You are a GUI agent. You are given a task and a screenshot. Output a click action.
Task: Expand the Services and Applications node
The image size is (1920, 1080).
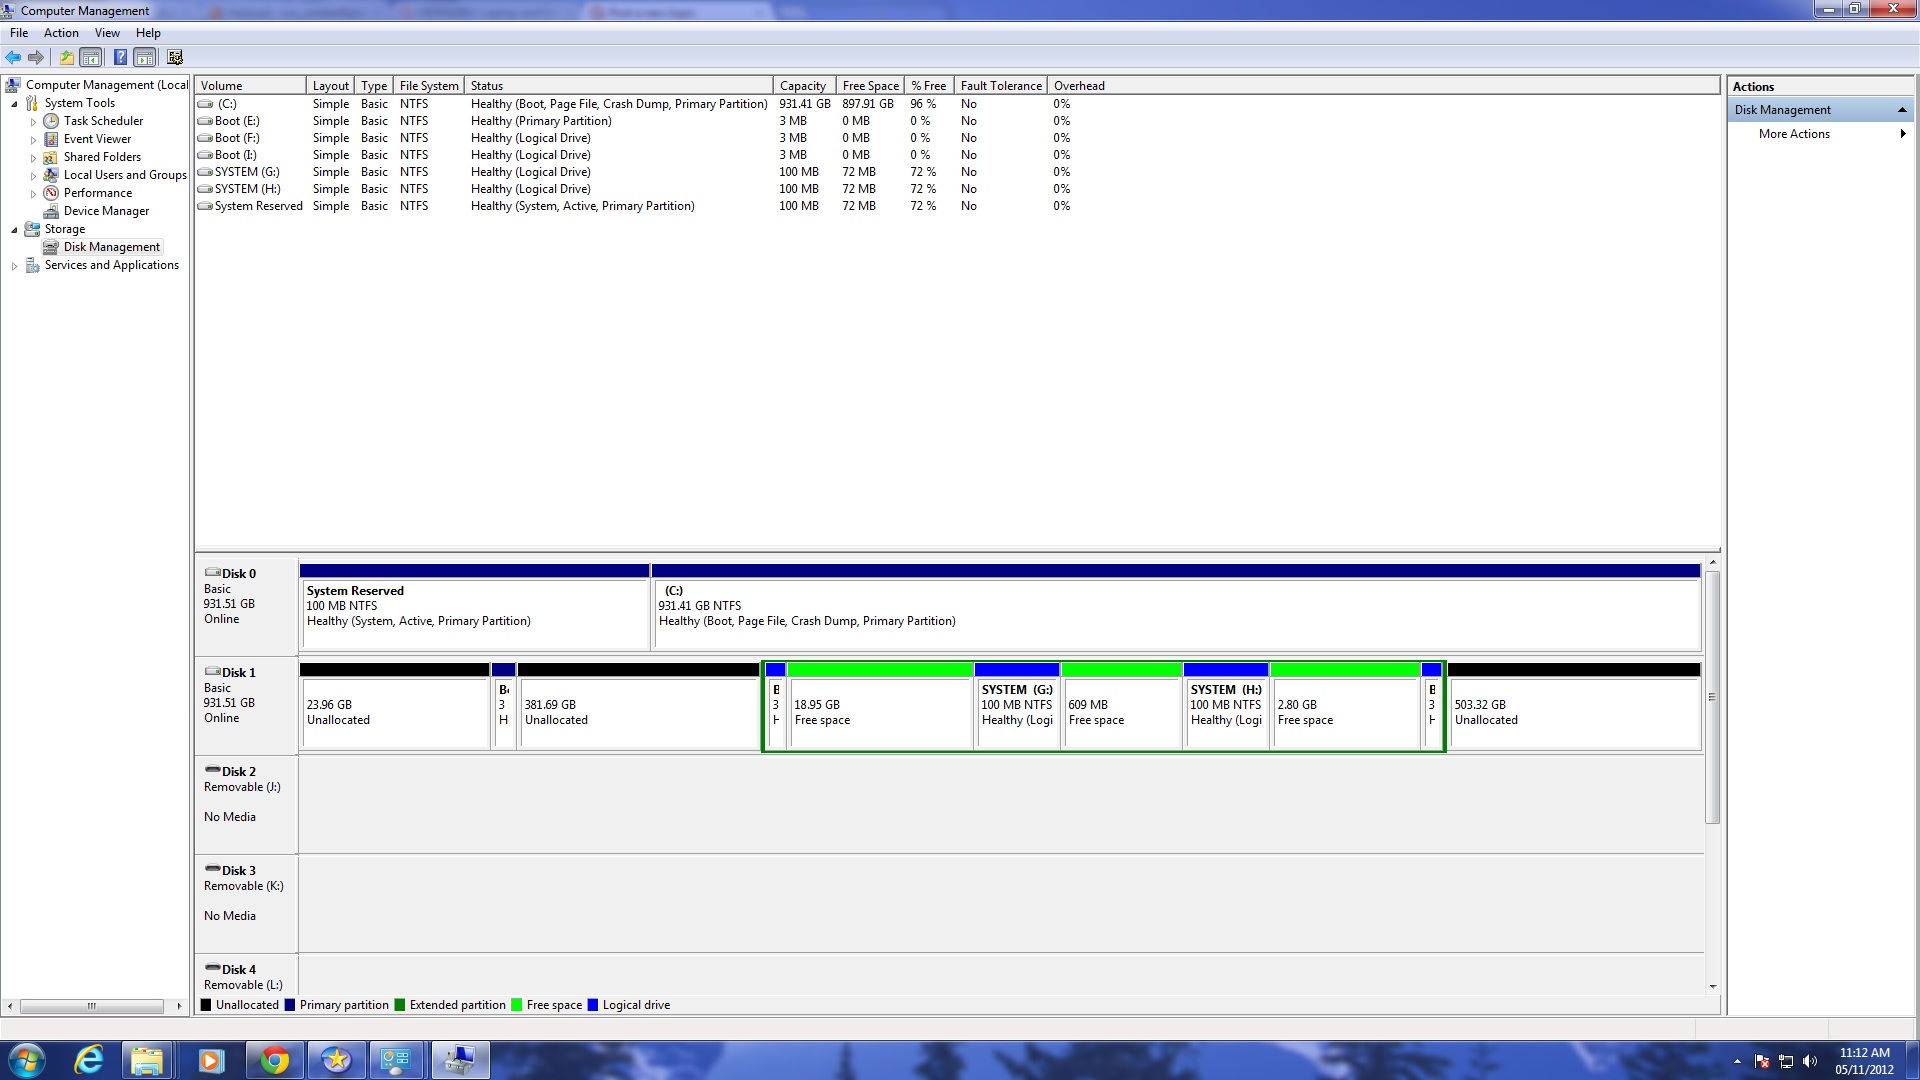pos(14,266)
